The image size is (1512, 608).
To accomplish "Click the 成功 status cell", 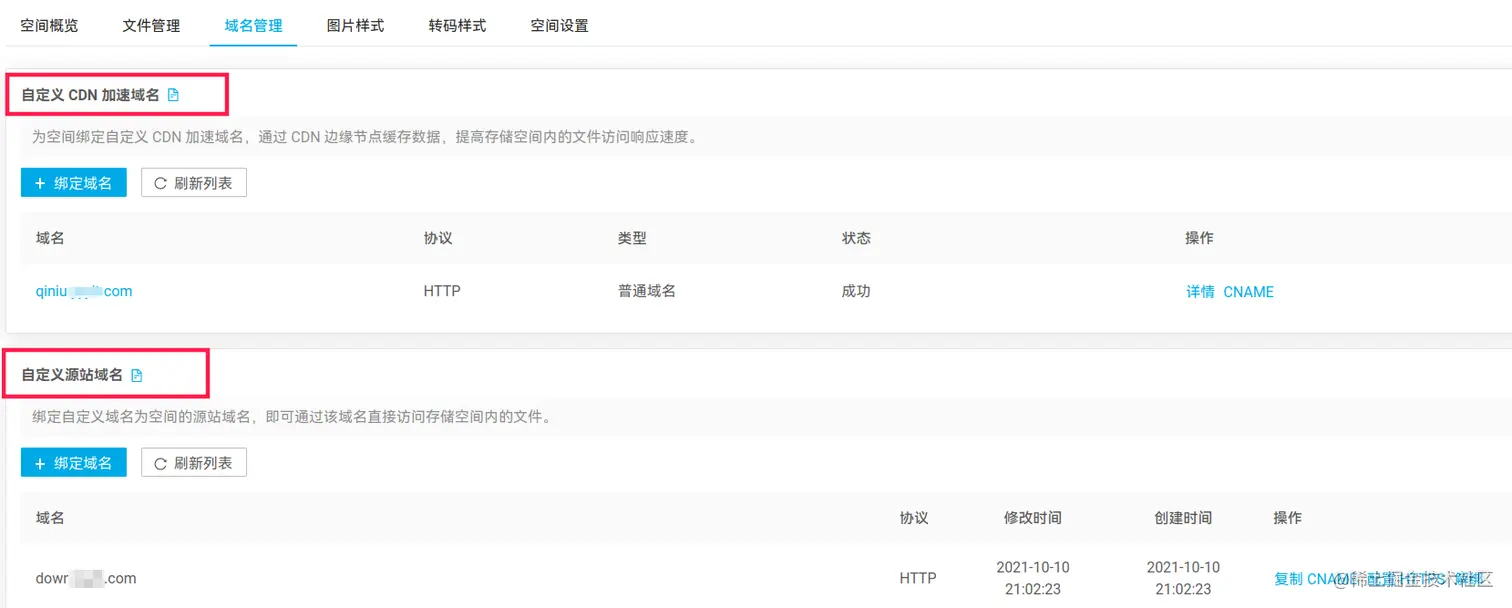I will 856,291.
